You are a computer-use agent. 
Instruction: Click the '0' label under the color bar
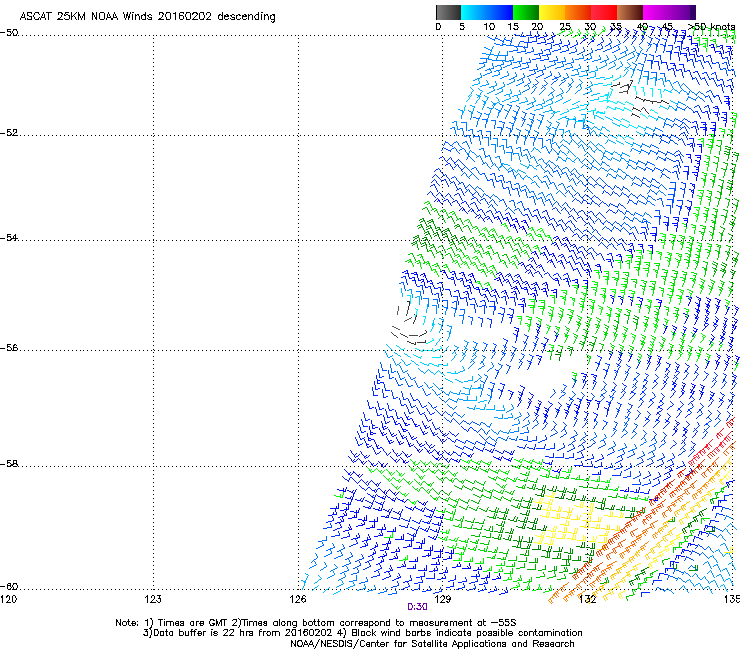pyautogui.click(x=438, y=27)
